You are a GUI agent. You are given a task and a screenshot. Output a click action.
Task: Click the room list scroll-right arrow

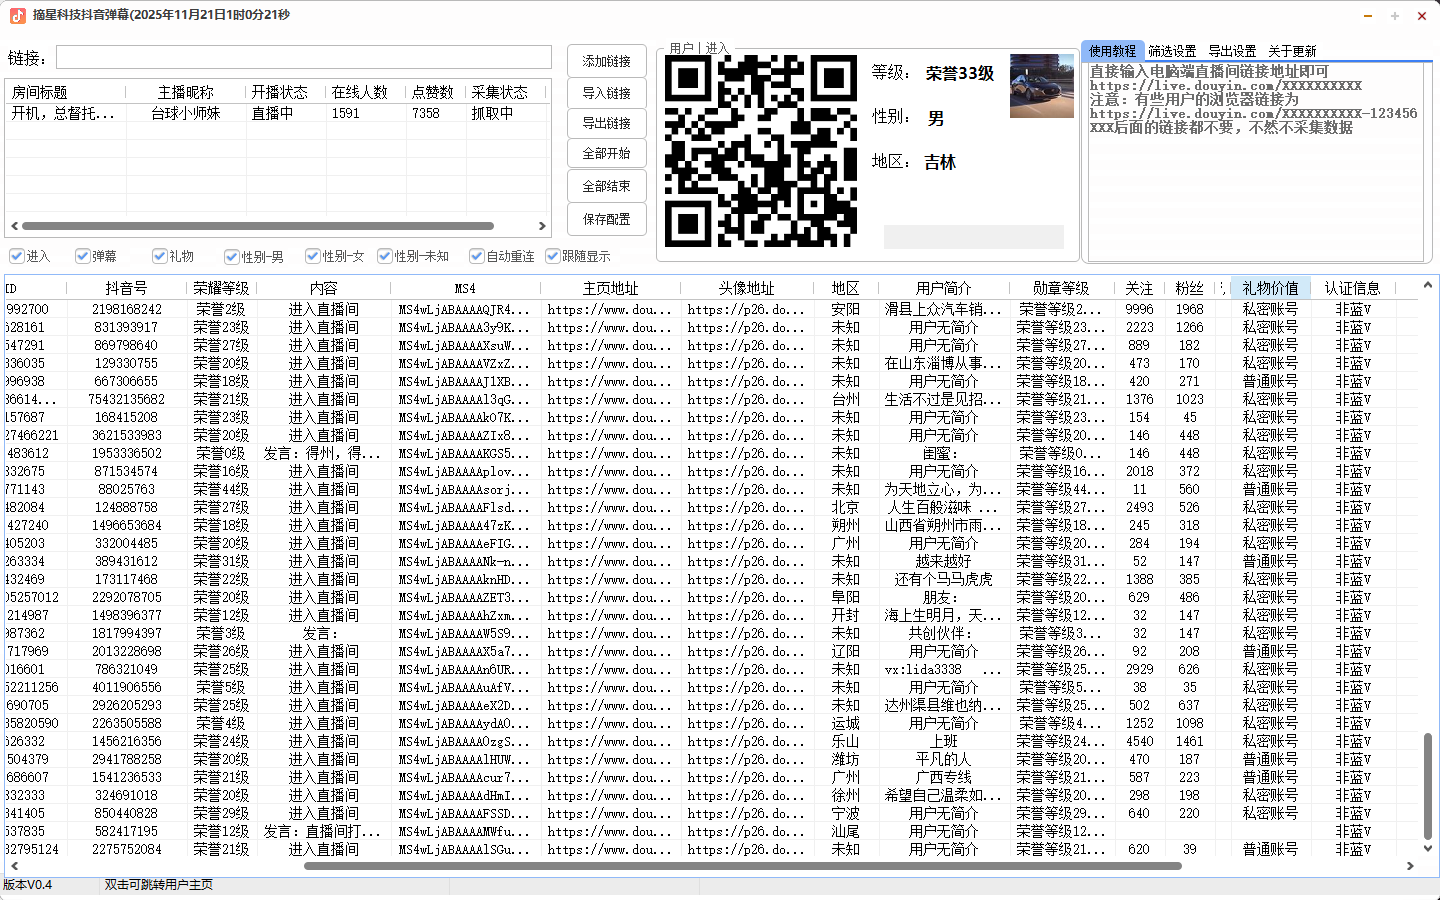pyautogui.click(x=542, y=226)
